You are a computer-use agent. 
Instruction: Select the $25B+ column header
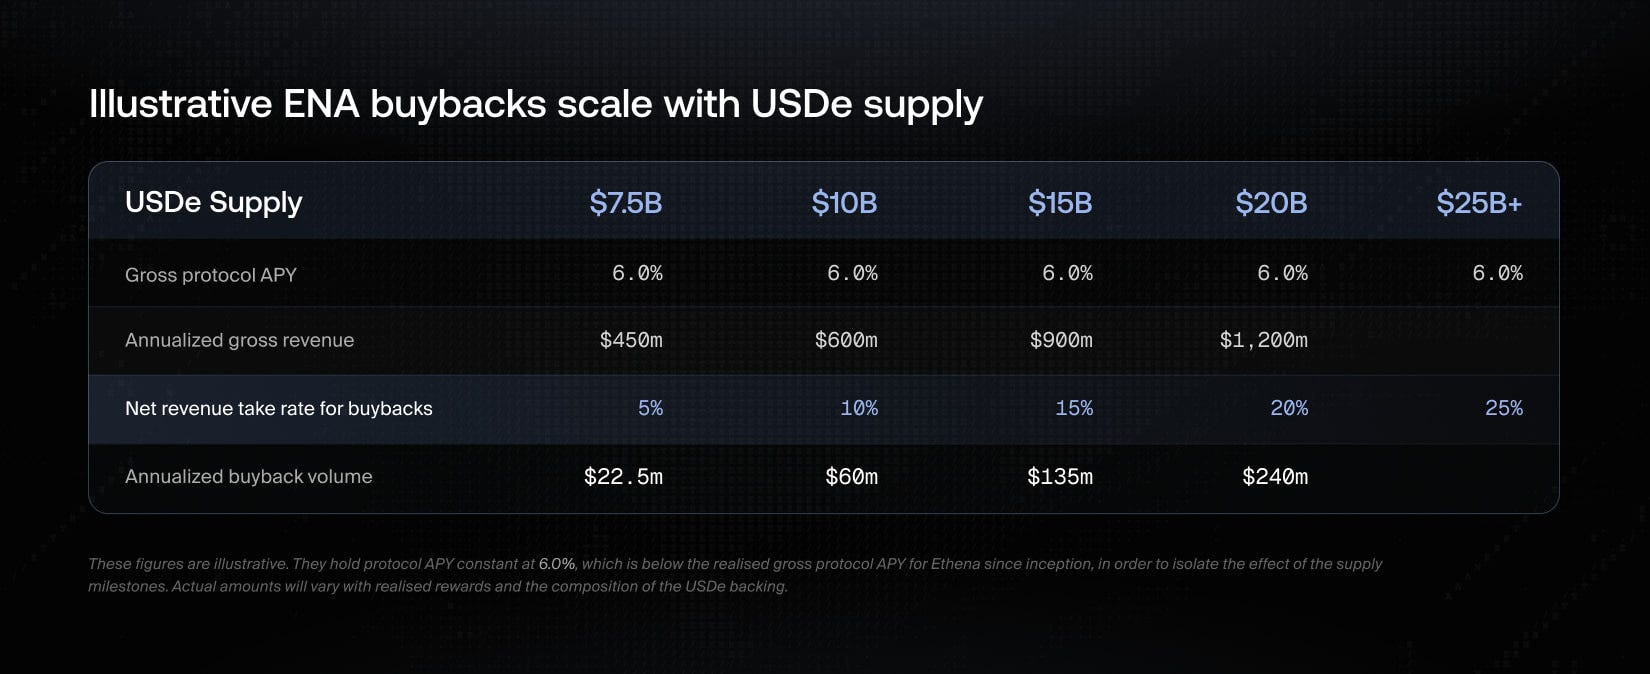[1479, 203]
